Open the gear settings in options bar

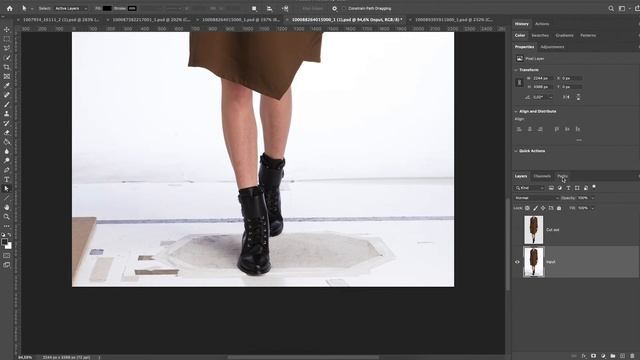[335, 8]
